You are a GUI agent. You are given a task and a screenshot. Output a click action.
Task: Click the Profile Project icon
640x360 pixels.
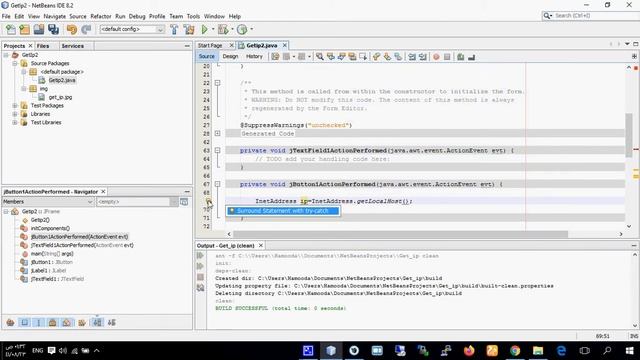coord(242,29)
